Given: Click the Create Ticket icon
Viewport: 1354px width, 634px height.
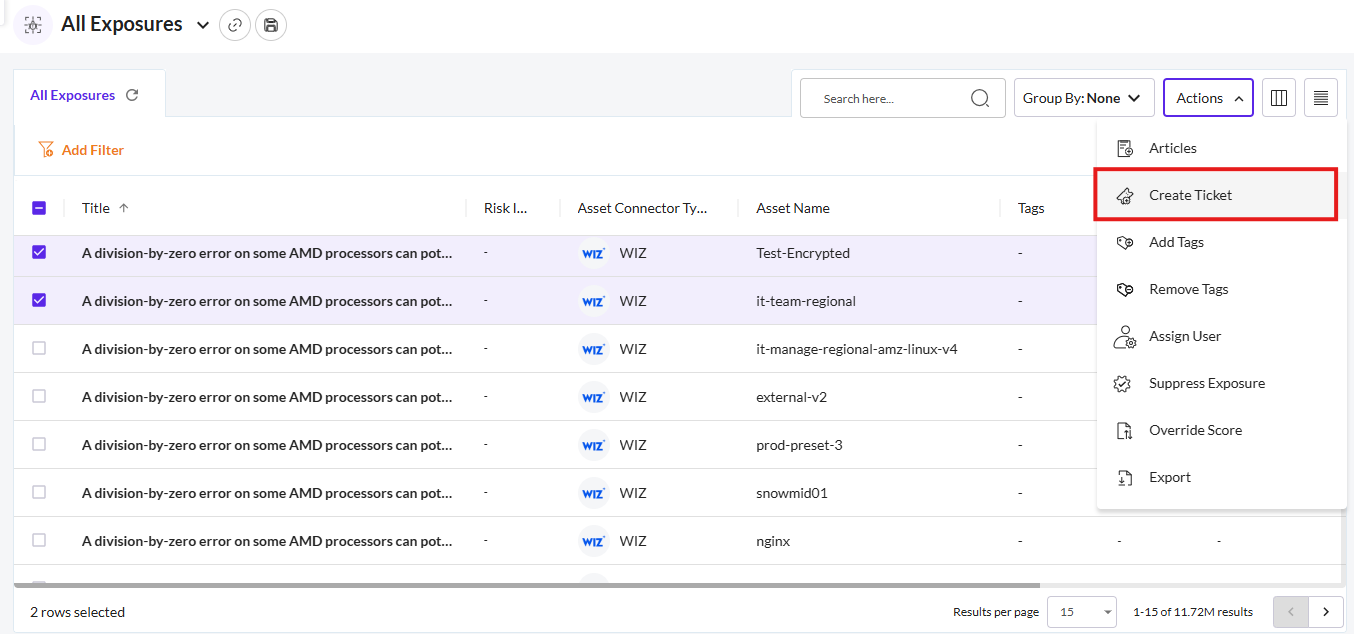Looking at the screenshot, I should [1125, 195].
